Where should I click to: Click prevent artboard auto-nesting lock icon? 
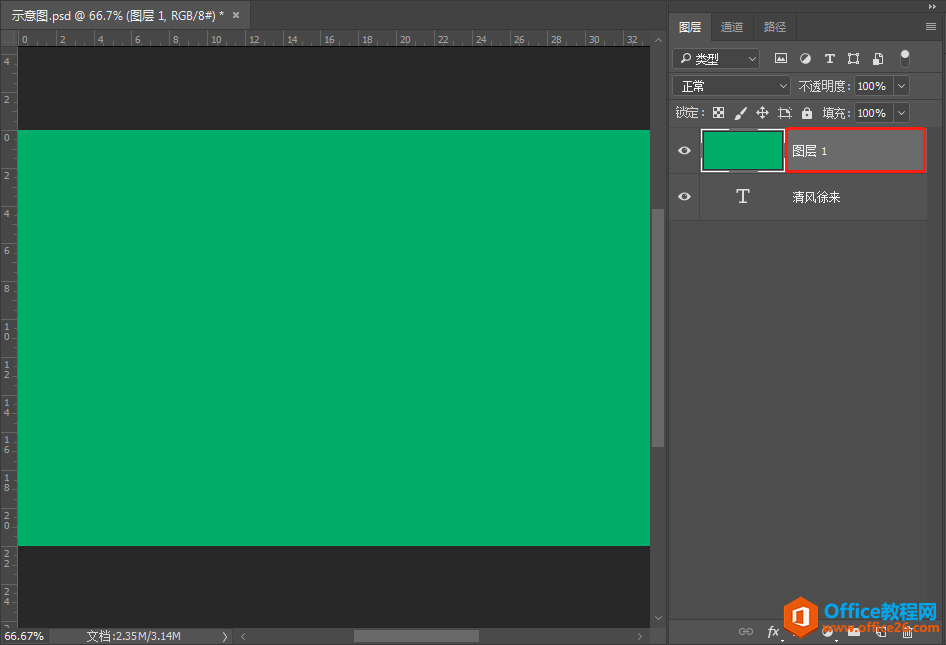784,113
